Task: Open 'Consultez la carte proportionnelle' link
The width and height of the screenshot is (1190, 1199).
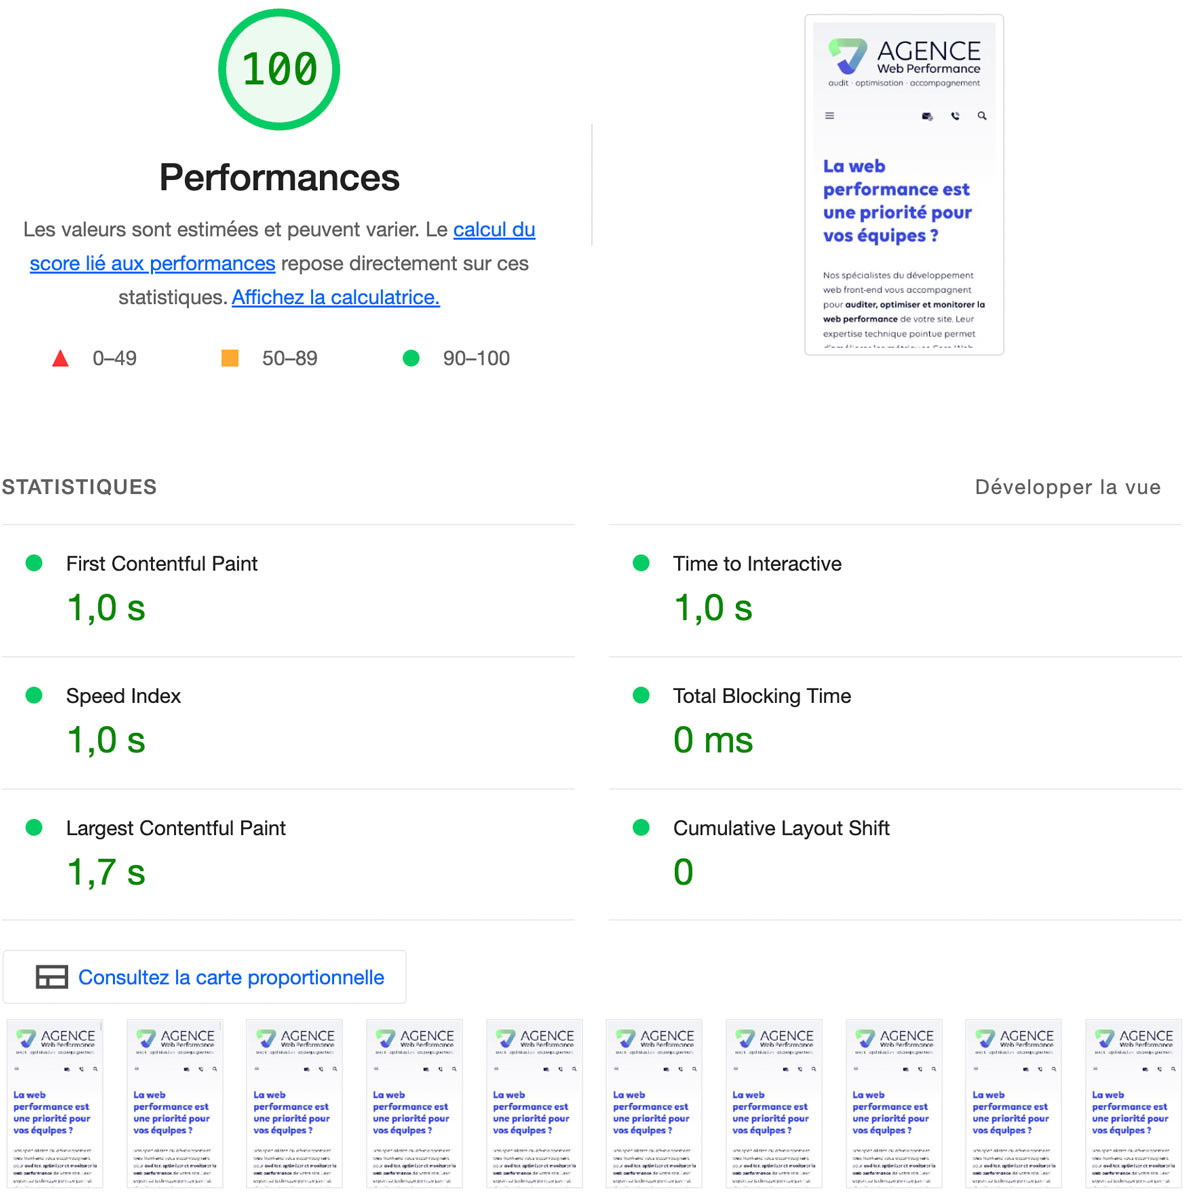Action: pyautogui.click(x=231, y=977)
